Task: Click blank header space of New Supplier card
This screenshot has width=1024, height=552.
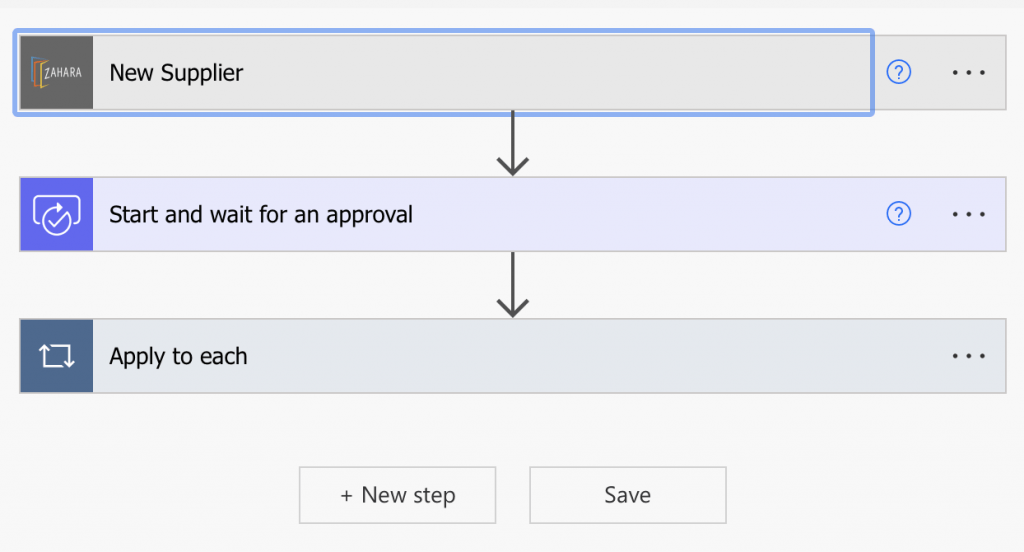Action: click(555, 73)
